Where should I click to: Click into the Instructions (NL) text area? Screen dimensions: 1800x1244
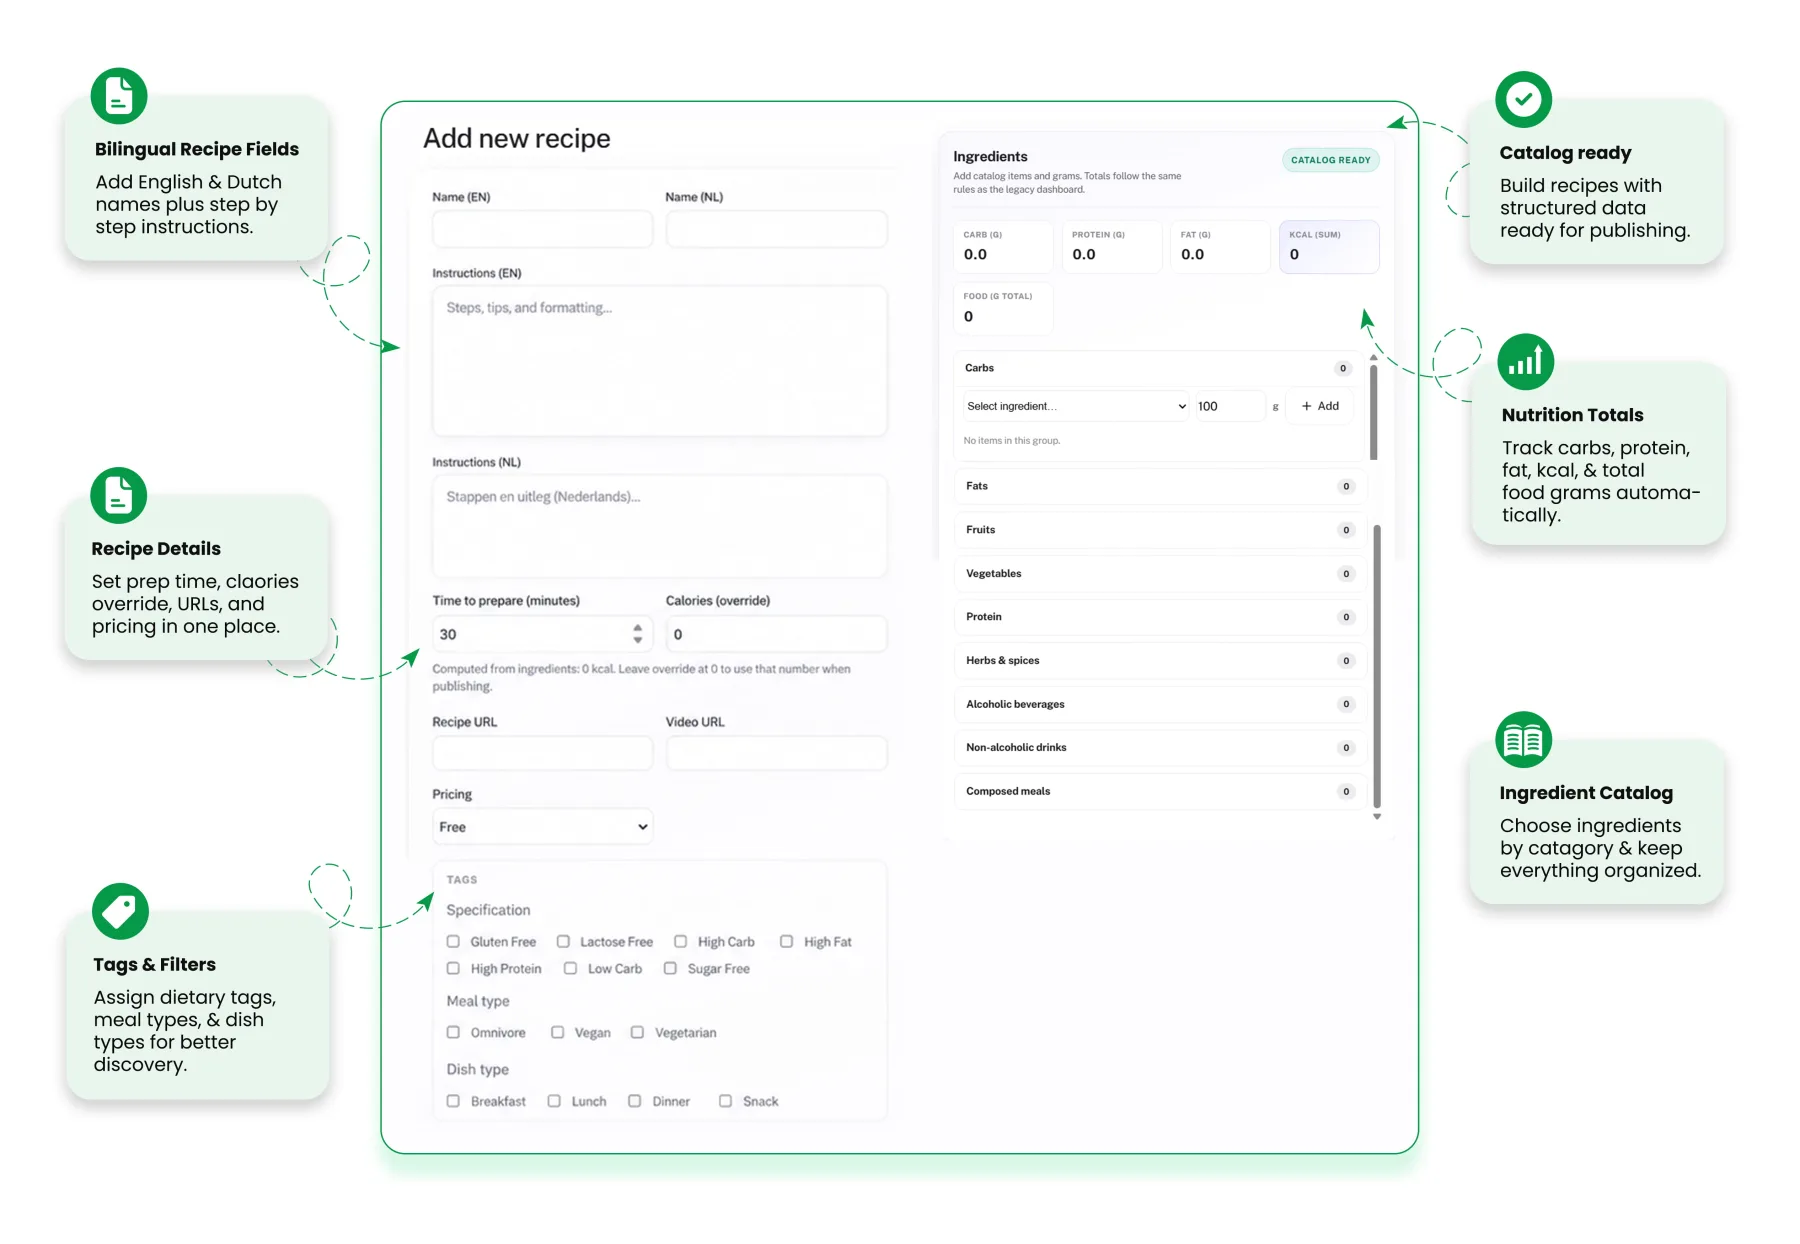[x=660, y=526]
